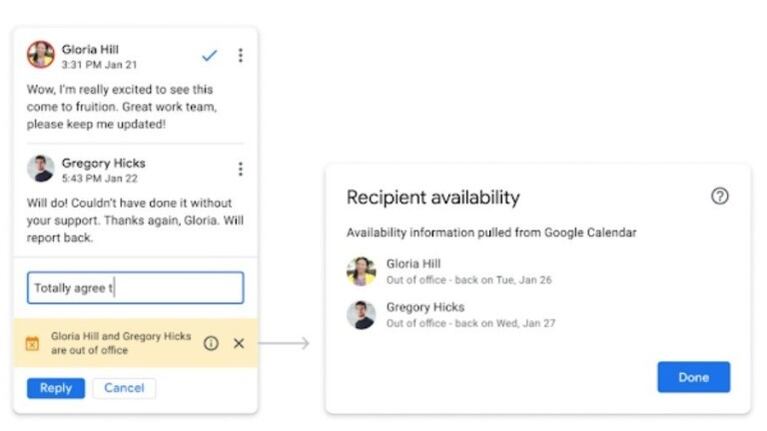This screenshot has width=767, height=431.
Task: Click the Reply button
Action: (x=56, y=388)
